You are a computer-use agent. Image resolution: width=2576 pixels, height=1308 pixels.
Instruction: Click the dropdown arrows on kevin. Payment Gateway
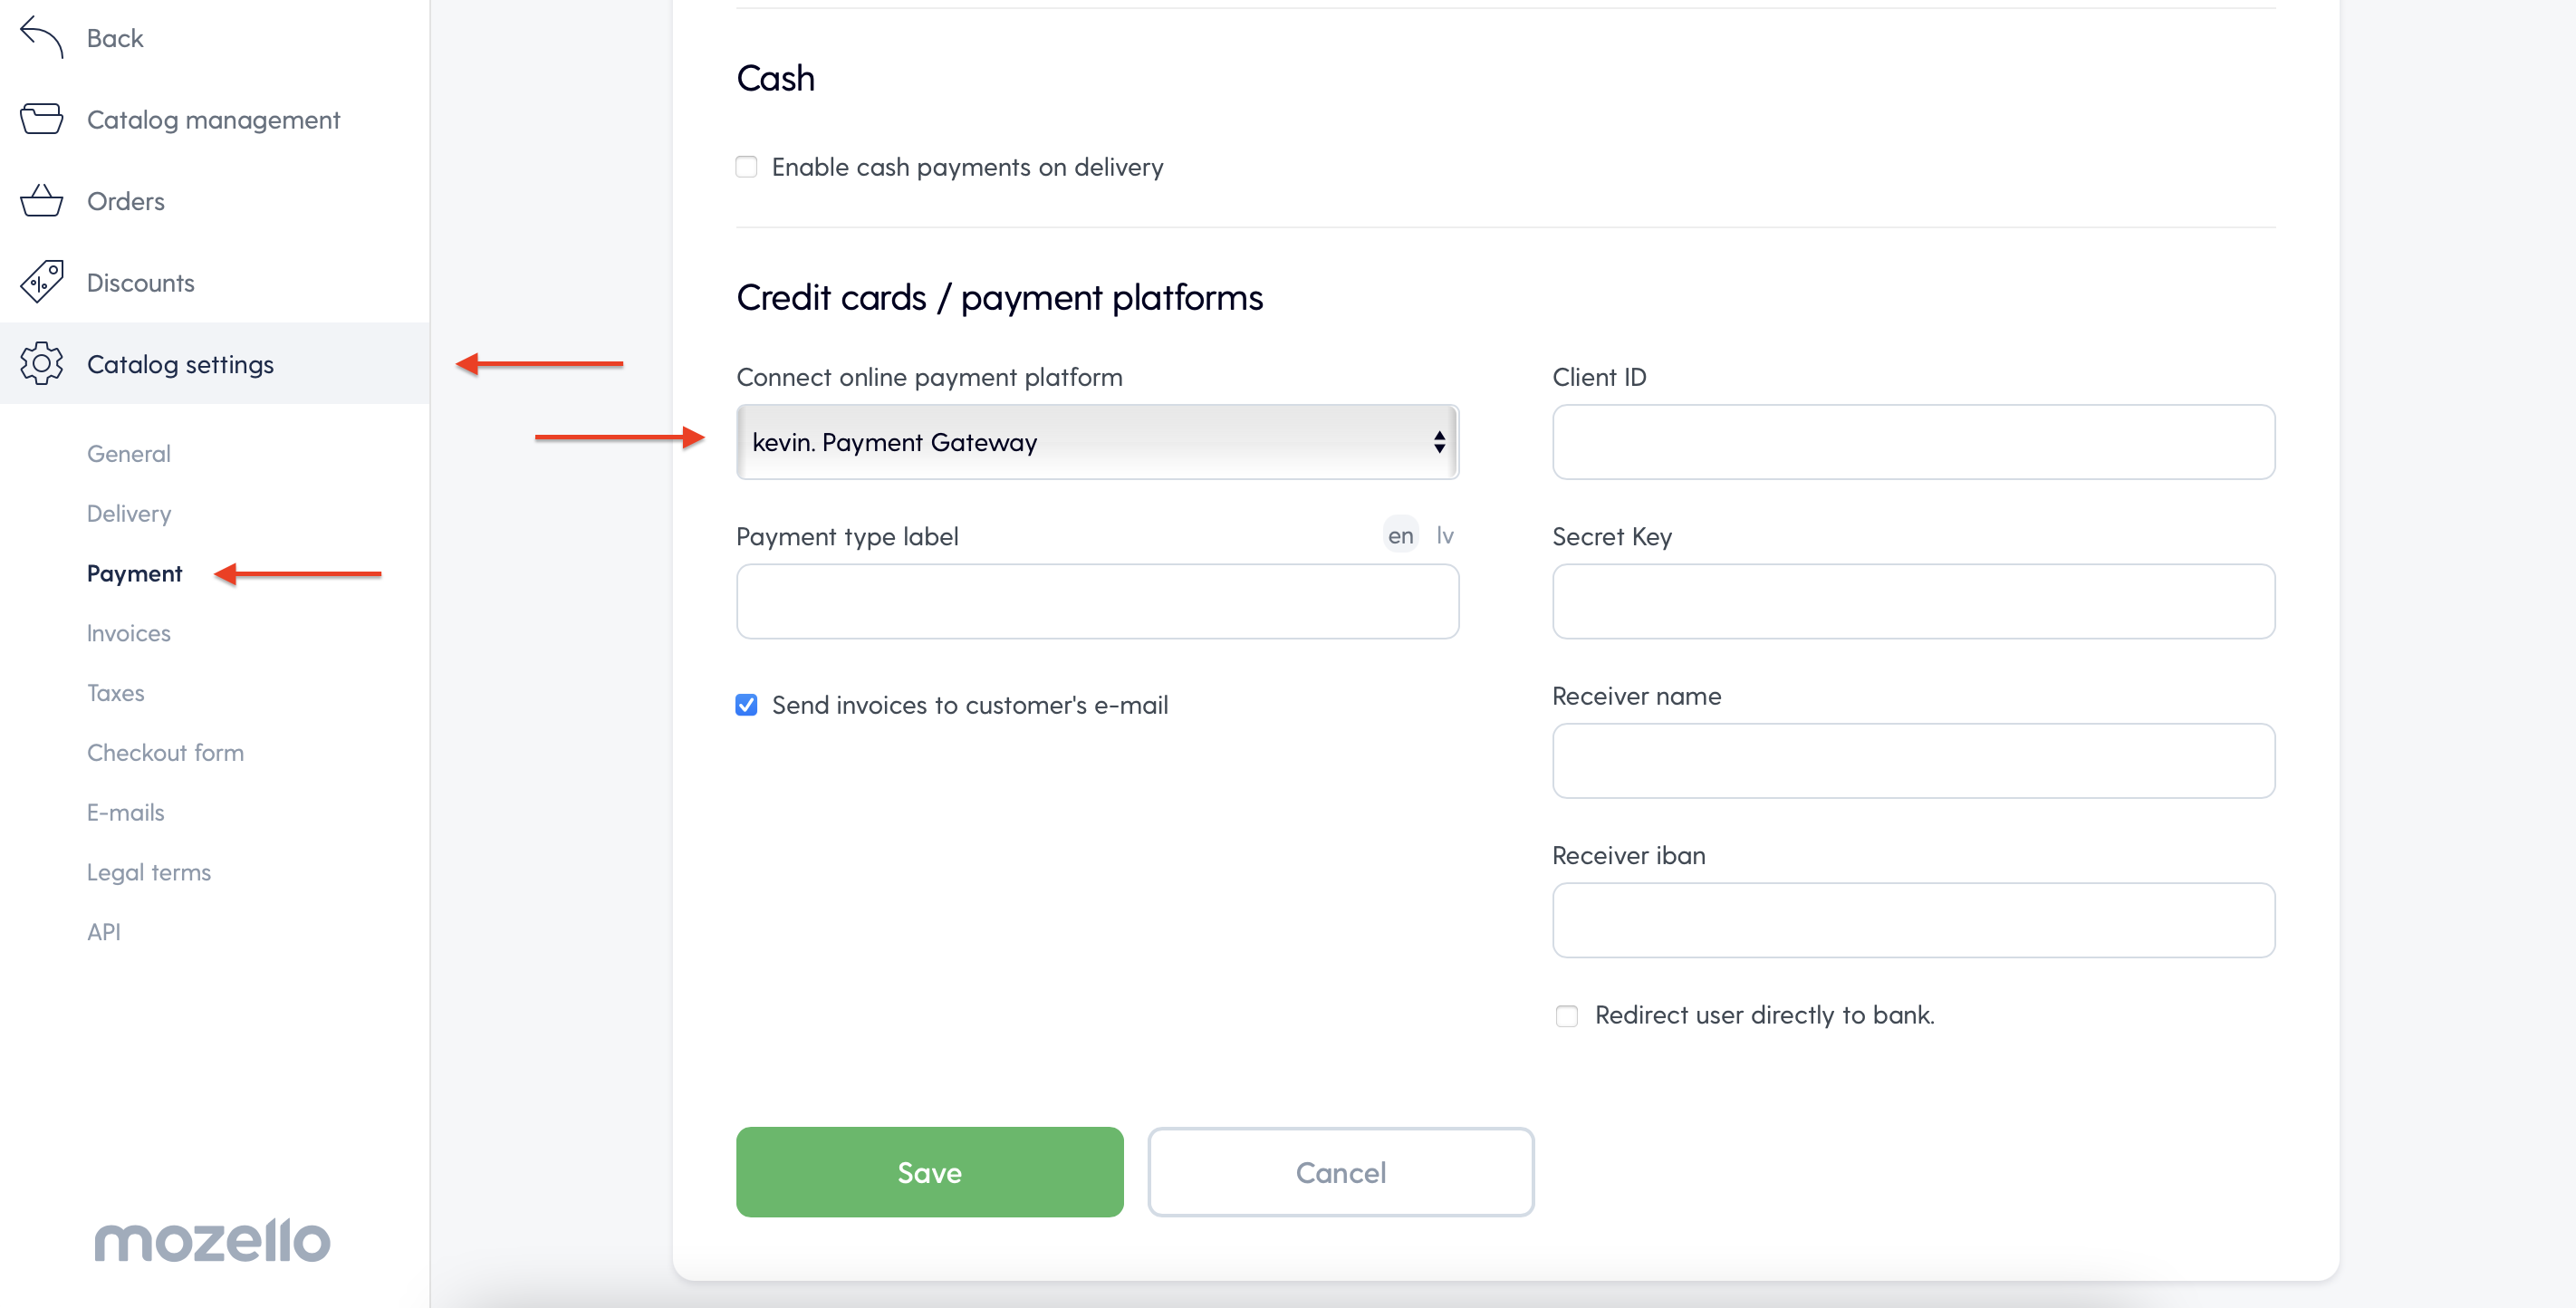click(1438, 442)
